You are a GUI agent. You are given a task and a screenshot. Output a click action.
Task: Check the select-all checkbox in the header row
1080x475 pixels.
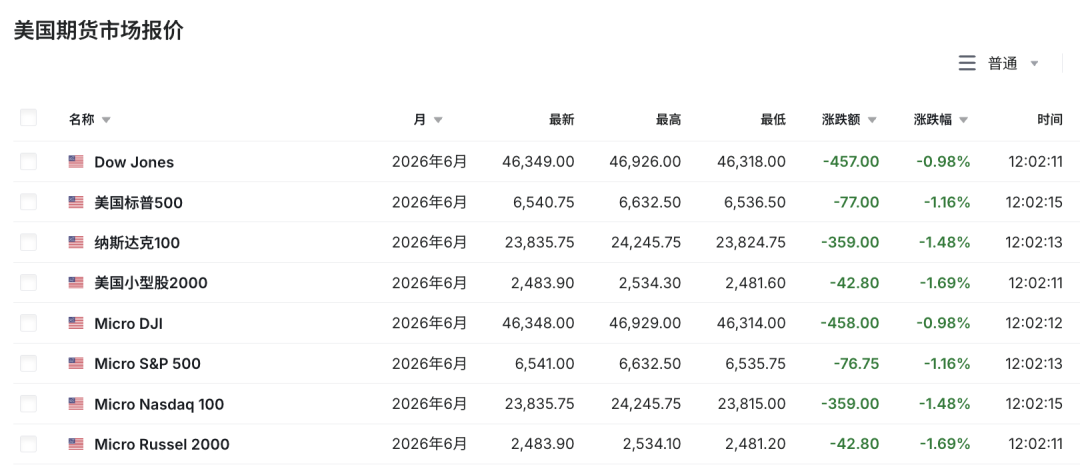coord(28,118)
